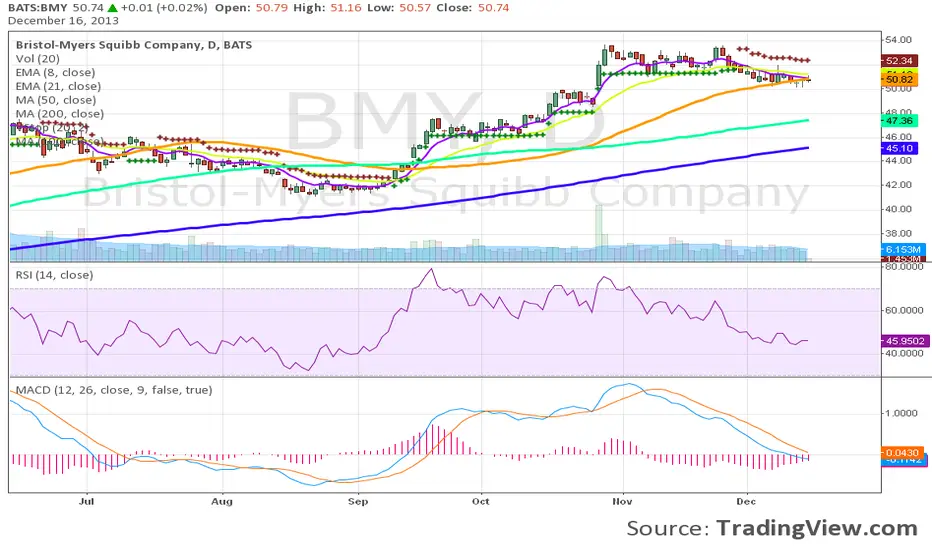Click the Open value 50.79
This screenshot has width=932, height=550.
coord(271,8)
